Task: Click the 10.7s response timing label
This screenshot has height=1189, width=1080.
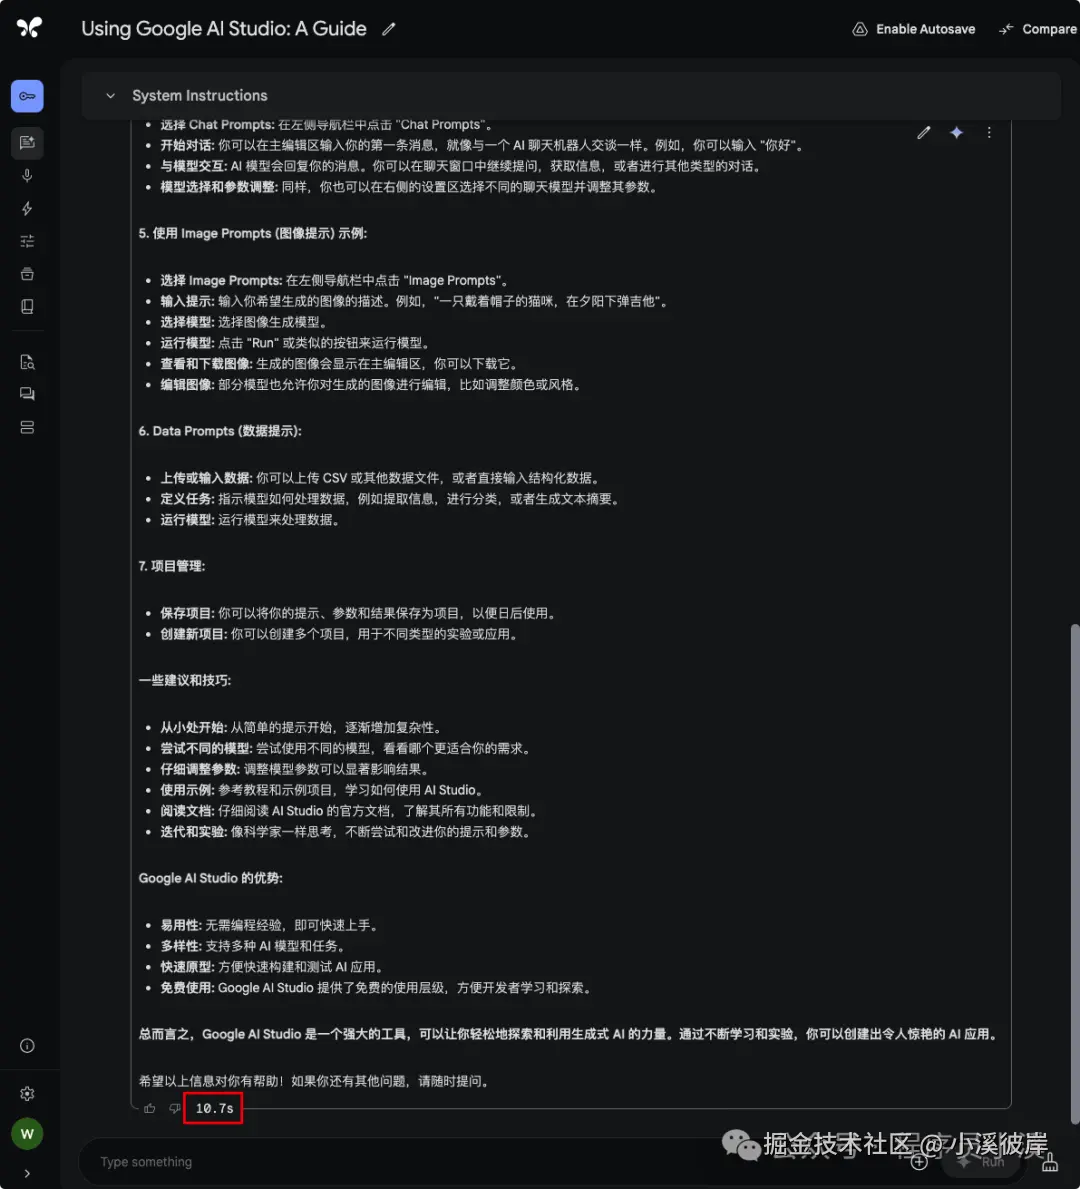Action: (213, 1108)
